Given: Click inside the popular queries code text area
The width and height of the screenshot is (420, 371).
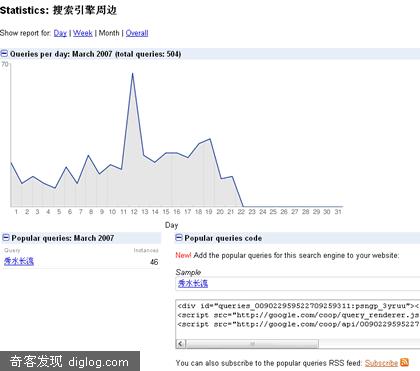Looking at the screenshot, I should 297,319.
